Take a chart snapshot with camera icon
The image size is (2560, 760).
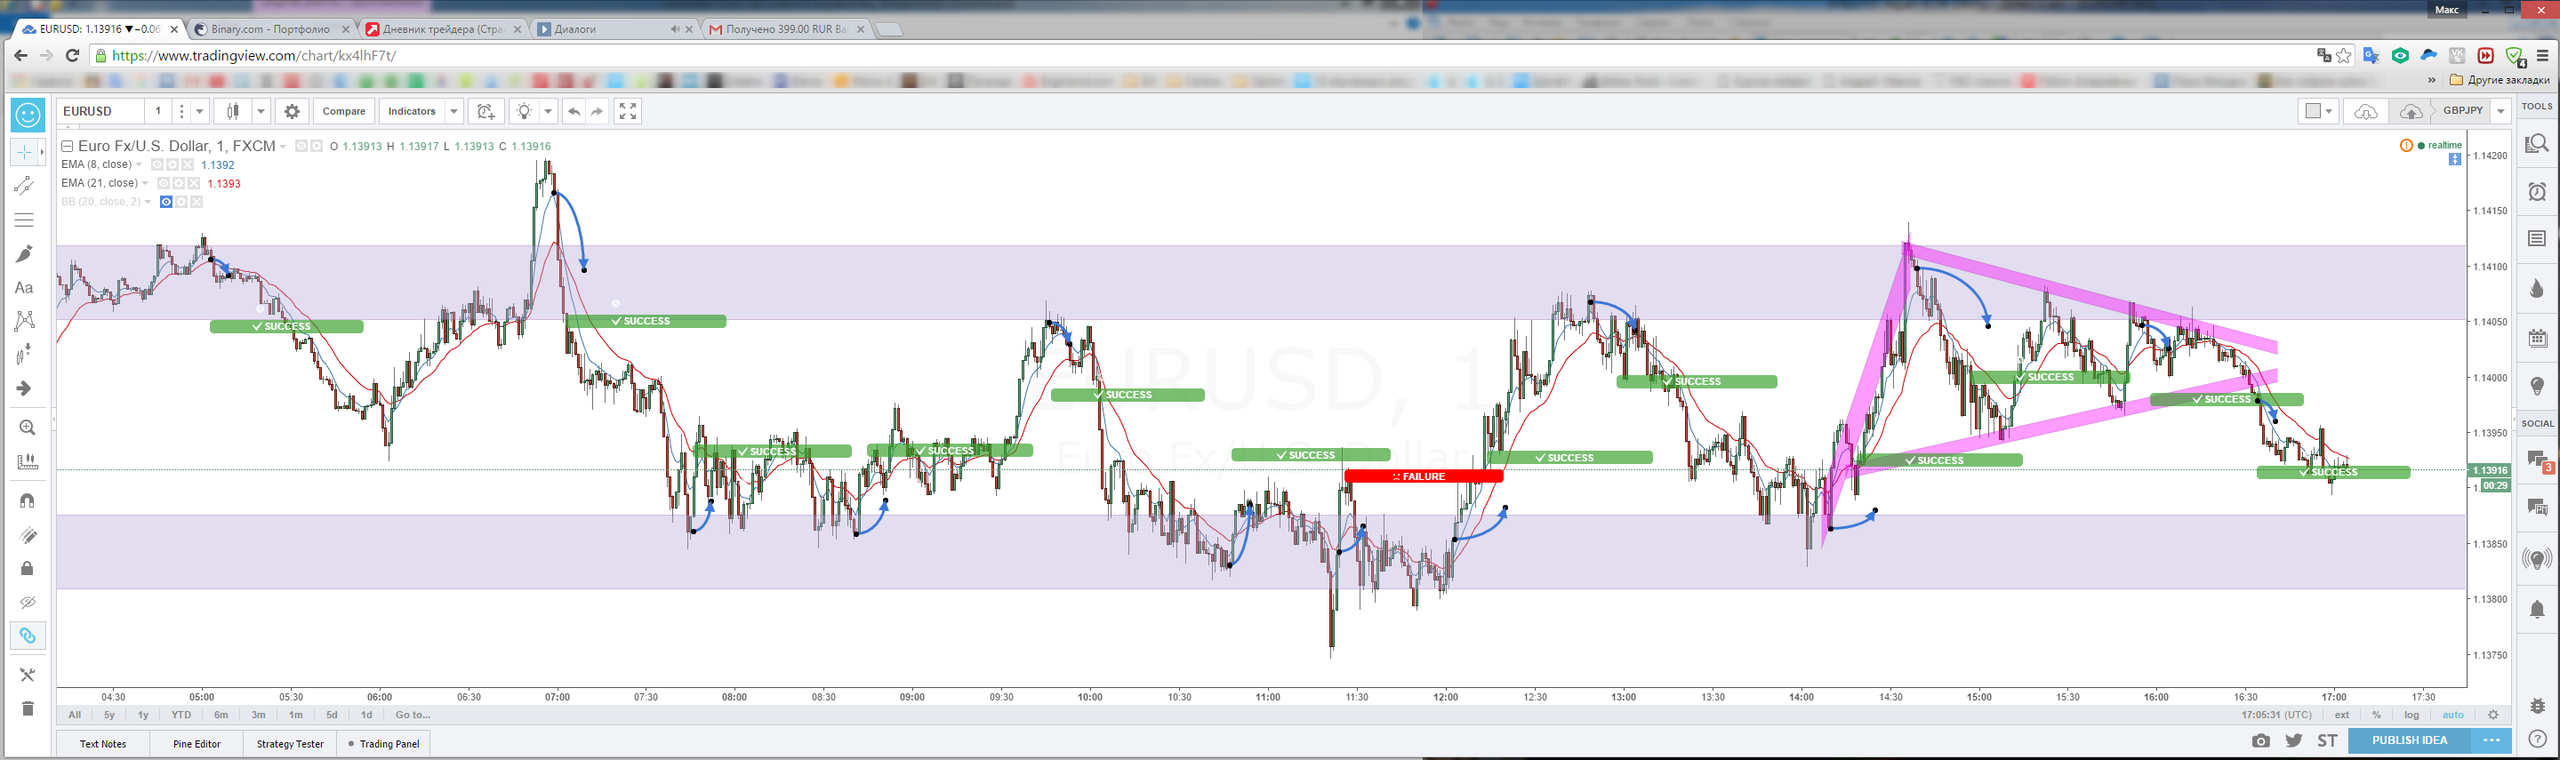[x=2260, y=741]
